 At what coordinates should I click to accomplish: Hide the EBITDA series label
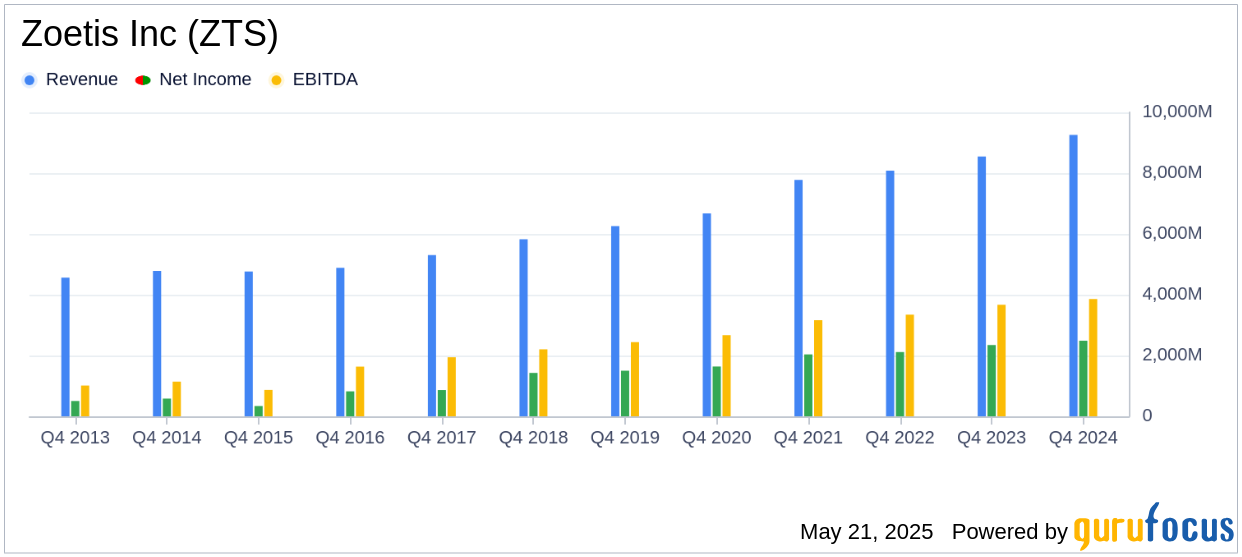pos(325,80)
